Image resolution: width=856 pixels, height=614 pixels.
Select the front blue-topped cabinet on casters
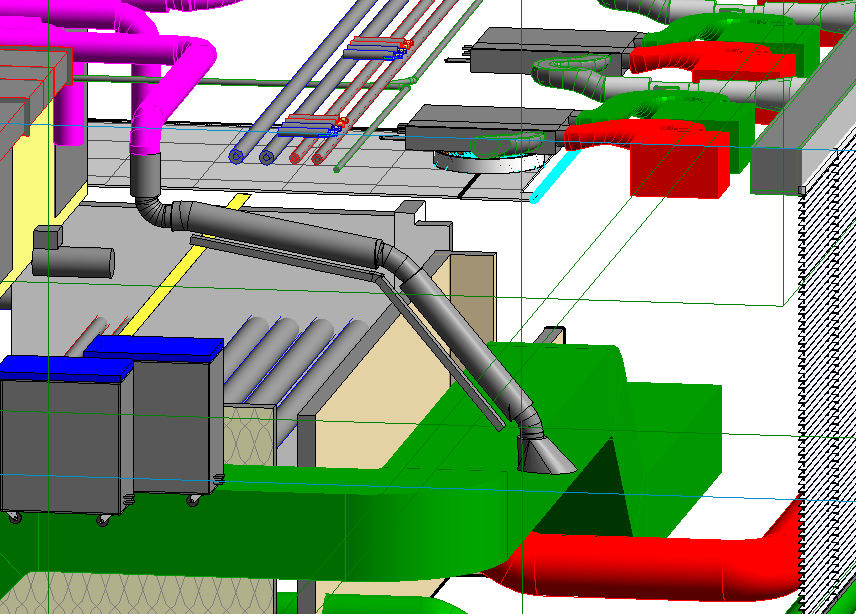[x=66, y=439]
